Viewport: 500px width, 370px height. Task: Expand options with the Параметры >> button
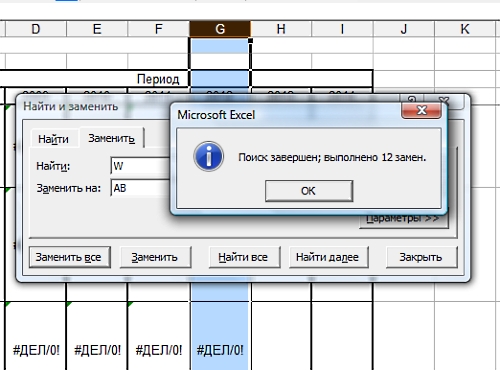[x=404, y=219]
